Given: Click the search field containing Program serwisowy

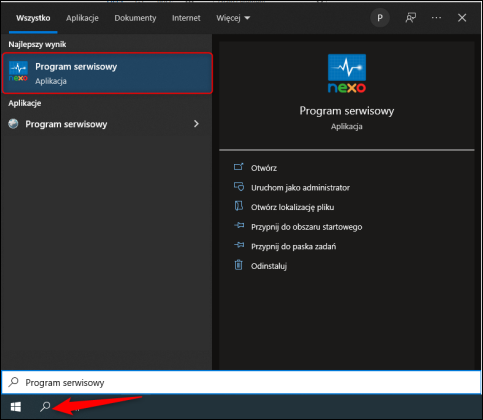Looking at the screenshot, I should coord(241,382).
